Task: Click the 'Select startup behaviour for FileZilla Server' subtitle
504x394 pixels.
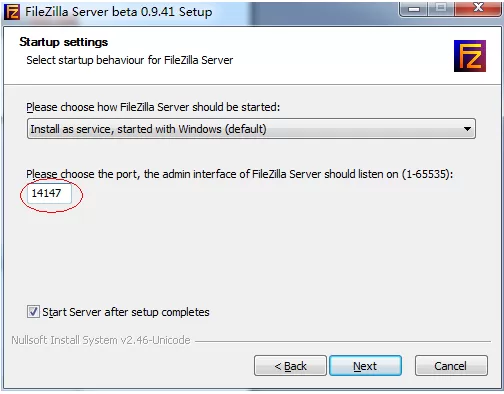Action: tap(130, 60)
